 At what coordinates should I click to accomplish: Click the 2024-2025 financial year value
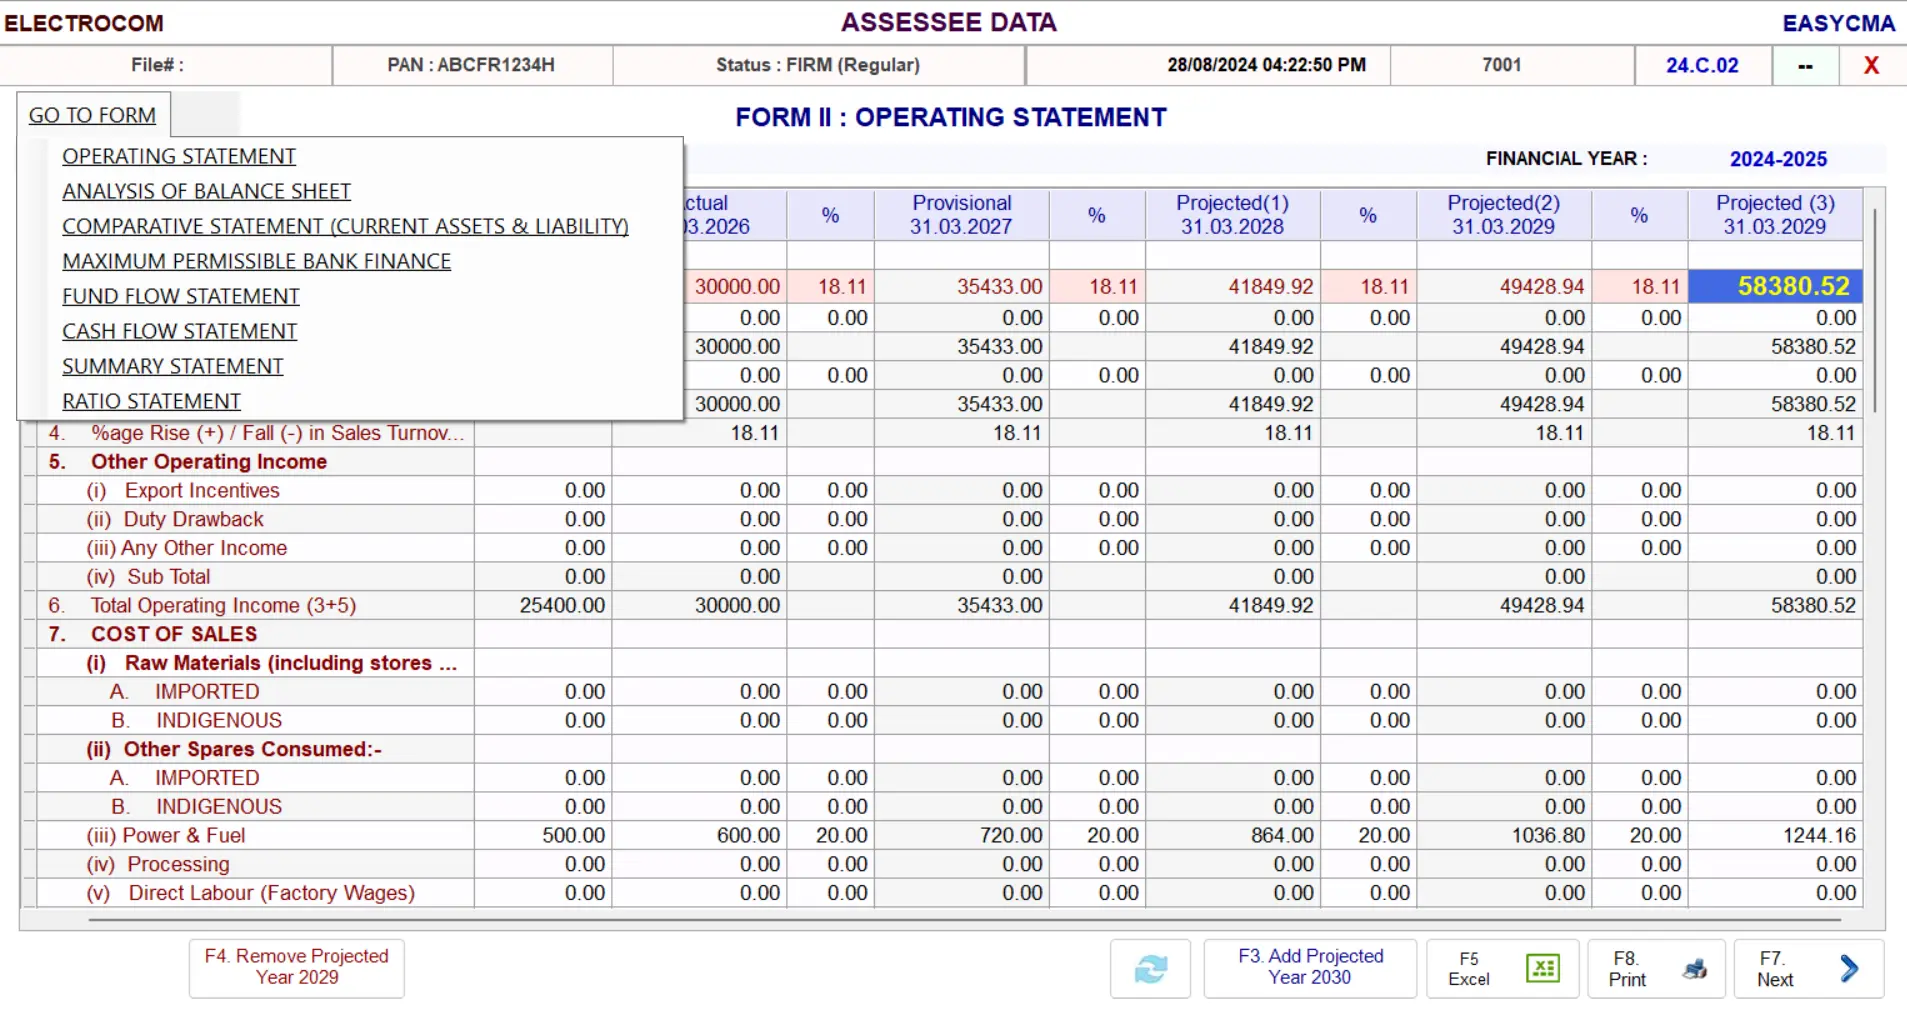click(x=1777, y=158)
